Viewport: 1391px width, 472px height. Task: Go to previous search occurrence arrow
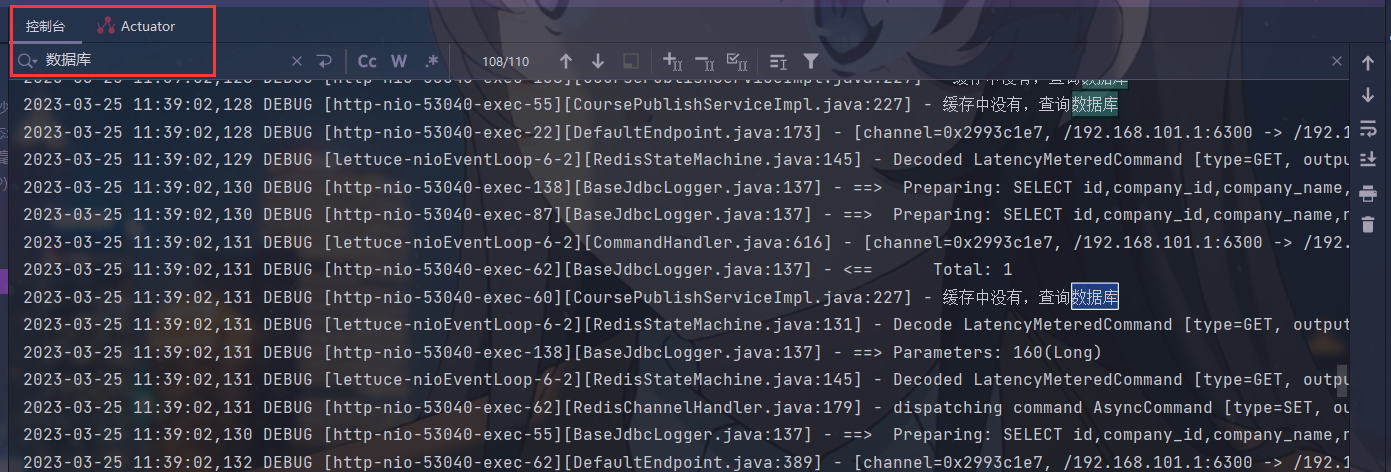[566, 61]
